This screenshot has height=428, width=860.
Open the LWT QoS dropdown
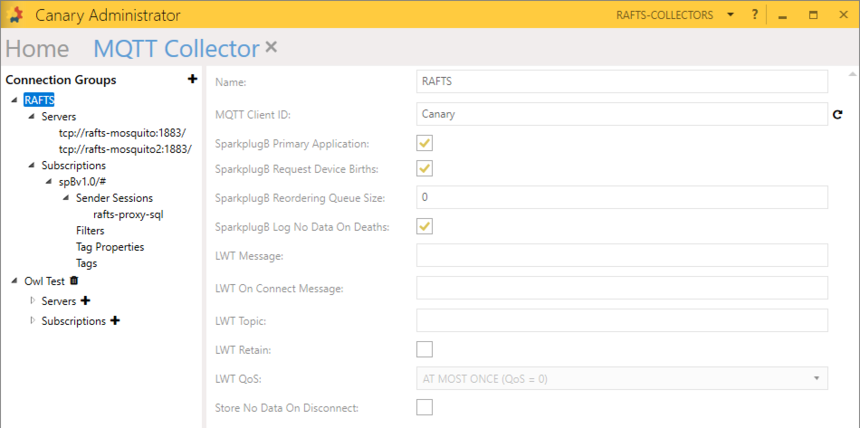[621, 379]
